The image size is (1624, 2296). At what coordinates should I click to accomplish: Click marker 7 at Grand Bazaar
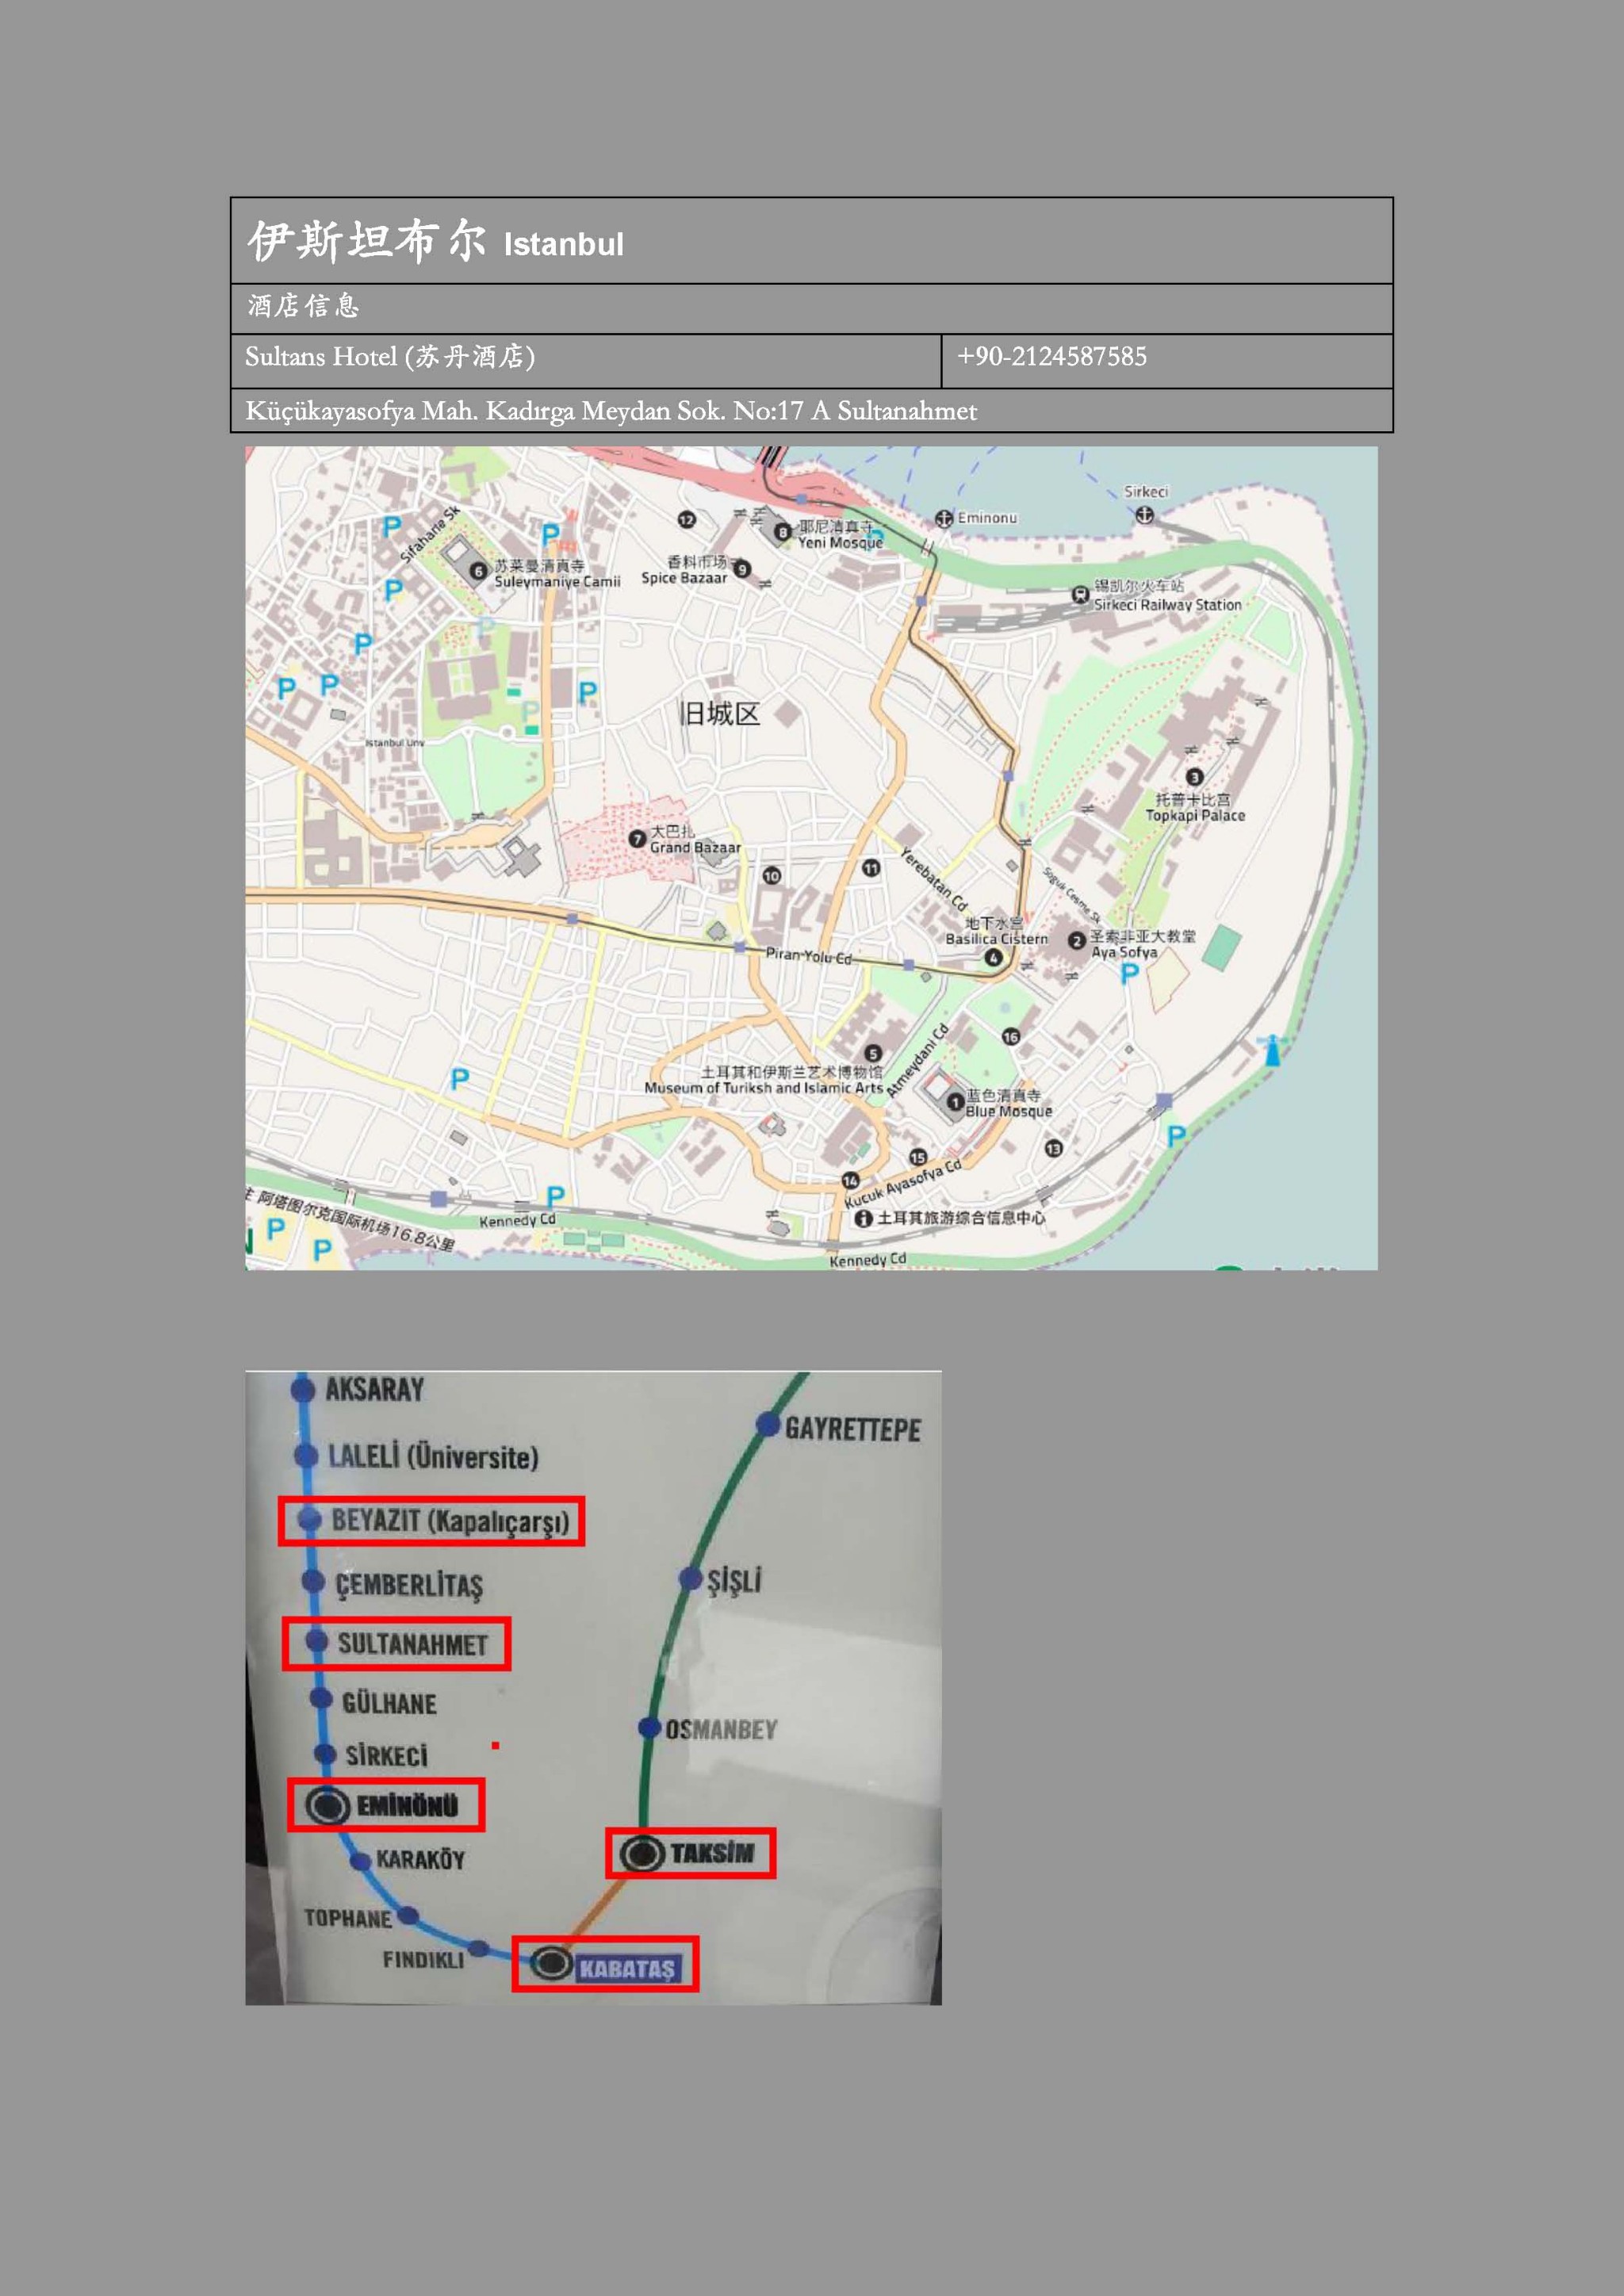pyautogui.click(x=637, y=838)
